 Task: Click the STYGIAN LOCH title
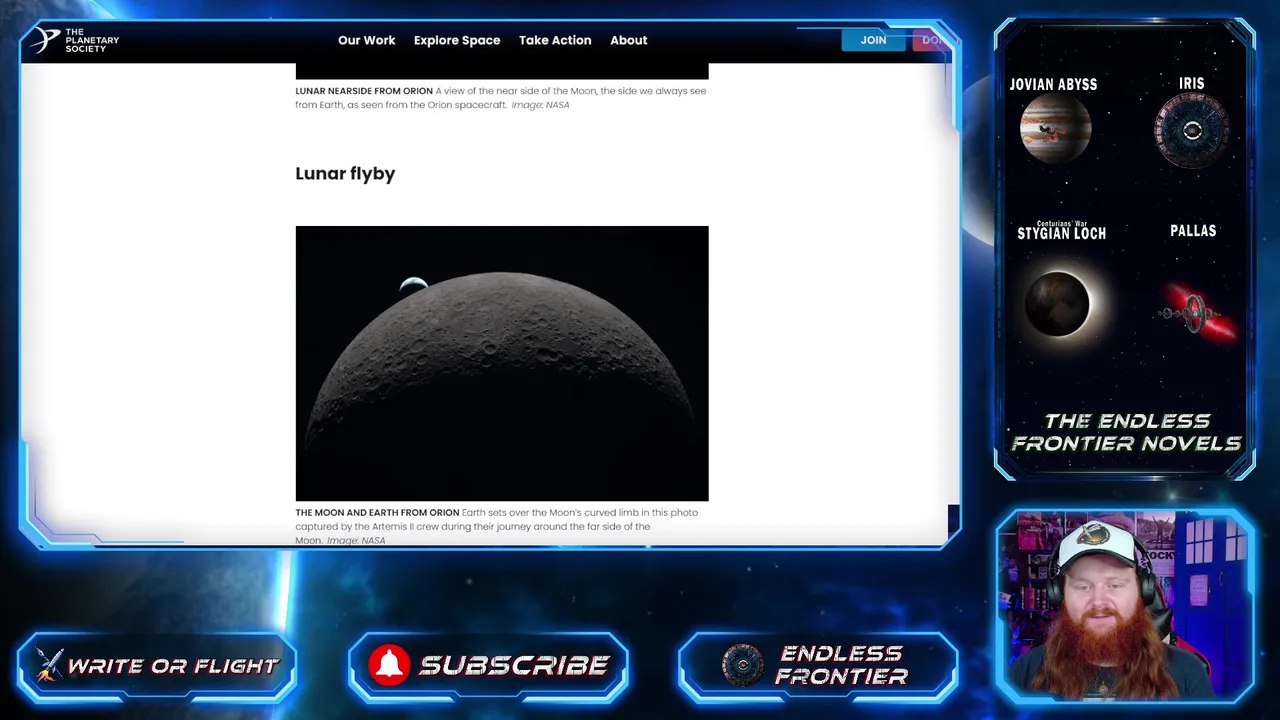(x=1061, y=233)
